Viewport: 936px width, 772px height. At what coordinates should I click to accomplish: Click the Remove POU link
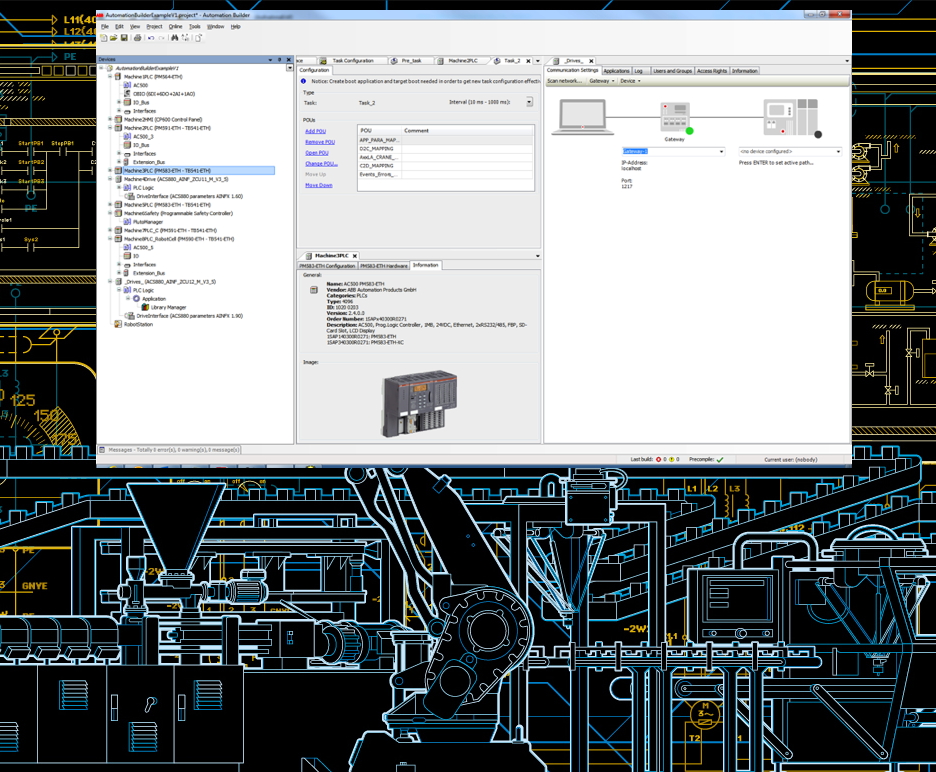[320, 142]
